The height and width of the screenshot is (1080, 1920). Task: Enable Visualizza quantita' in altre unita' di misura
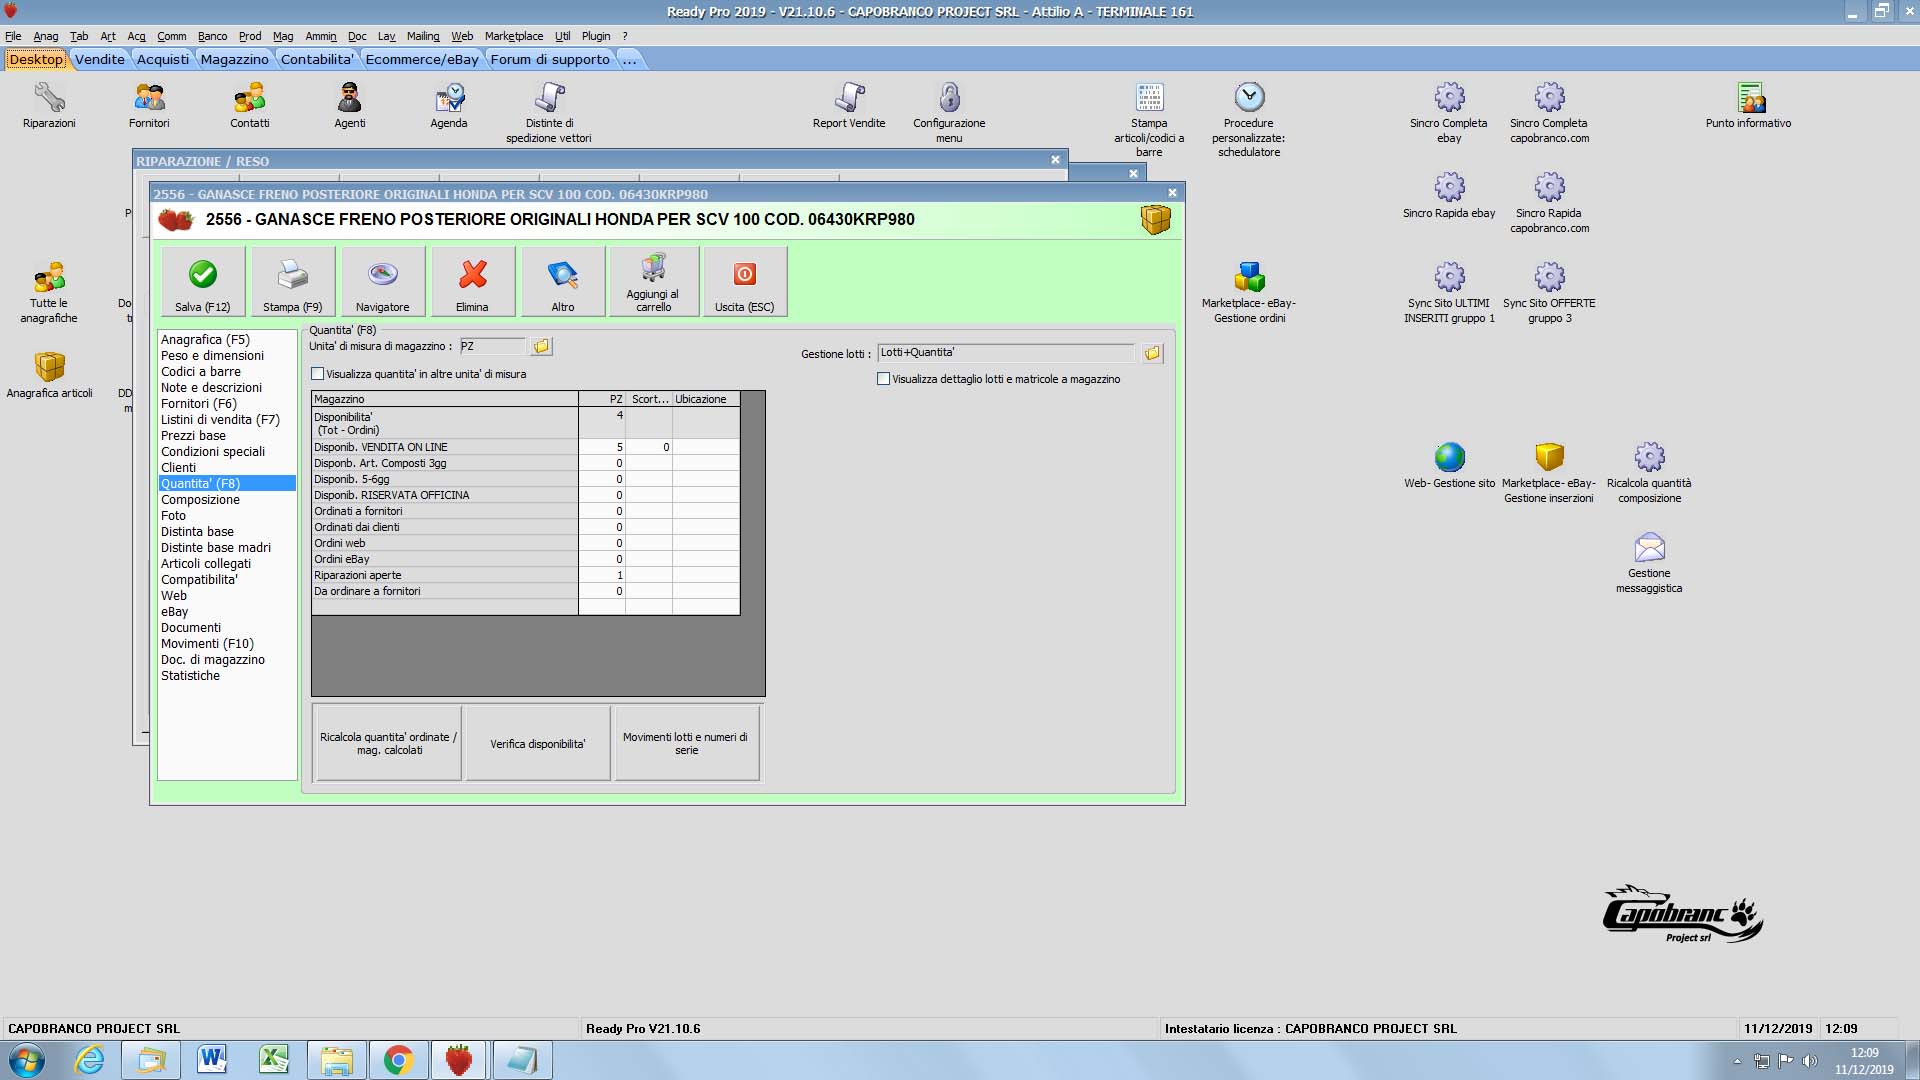[318, 374]
